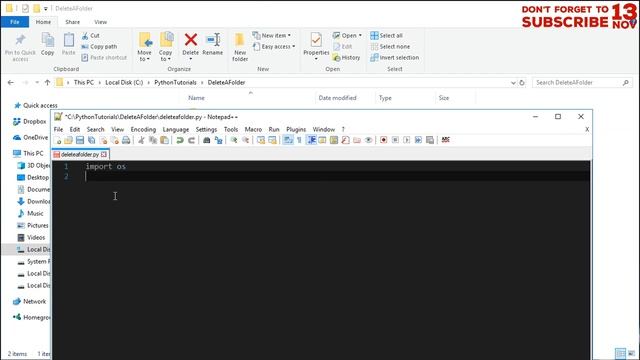Open the Function List panel icon

[x=345, y=140]
